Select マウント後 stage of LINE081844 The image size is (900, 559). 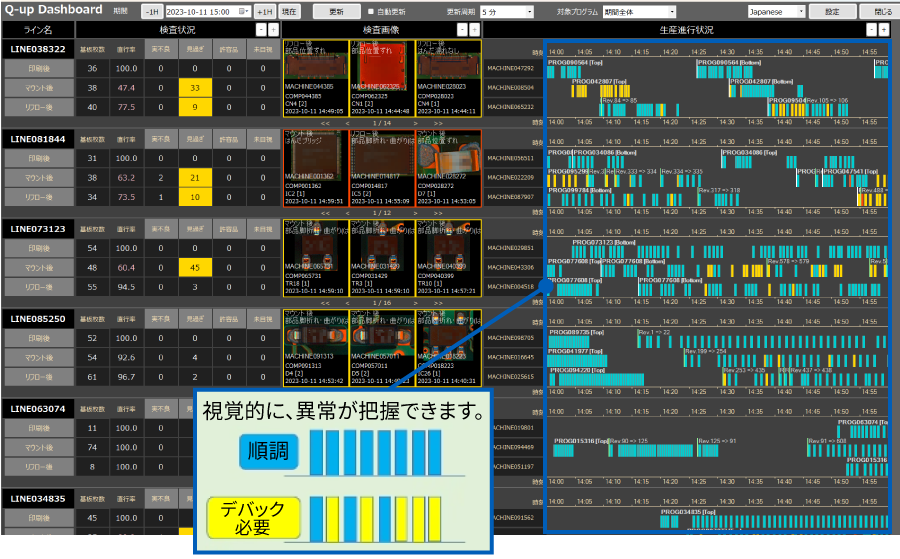click(39, 178)
